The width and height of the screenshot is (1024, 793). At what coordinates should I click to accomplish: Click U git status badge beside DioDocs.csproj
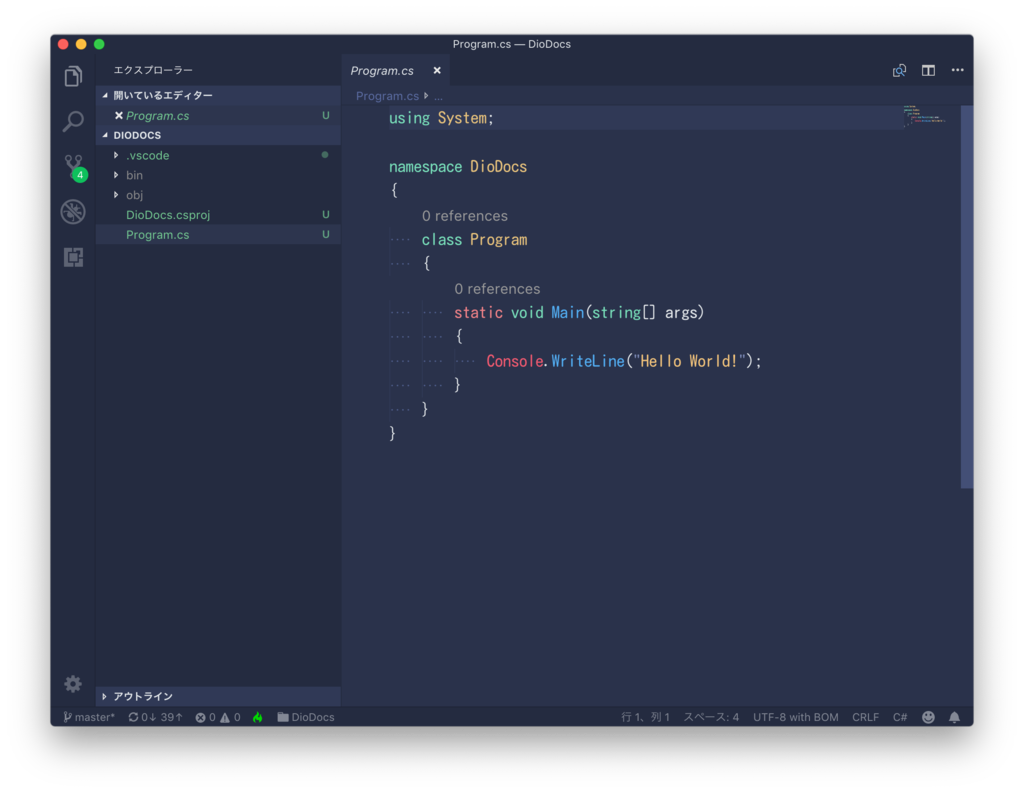325,215
